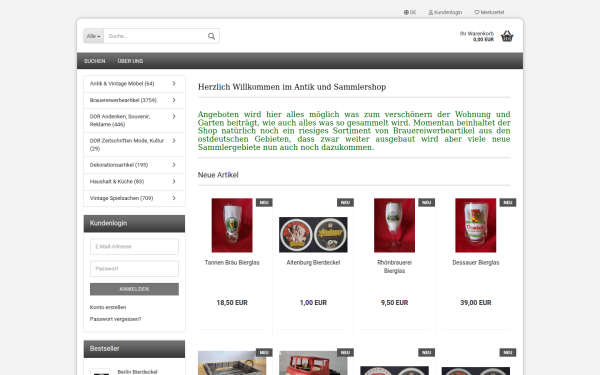Click the 18,50 EUR price

232,303
